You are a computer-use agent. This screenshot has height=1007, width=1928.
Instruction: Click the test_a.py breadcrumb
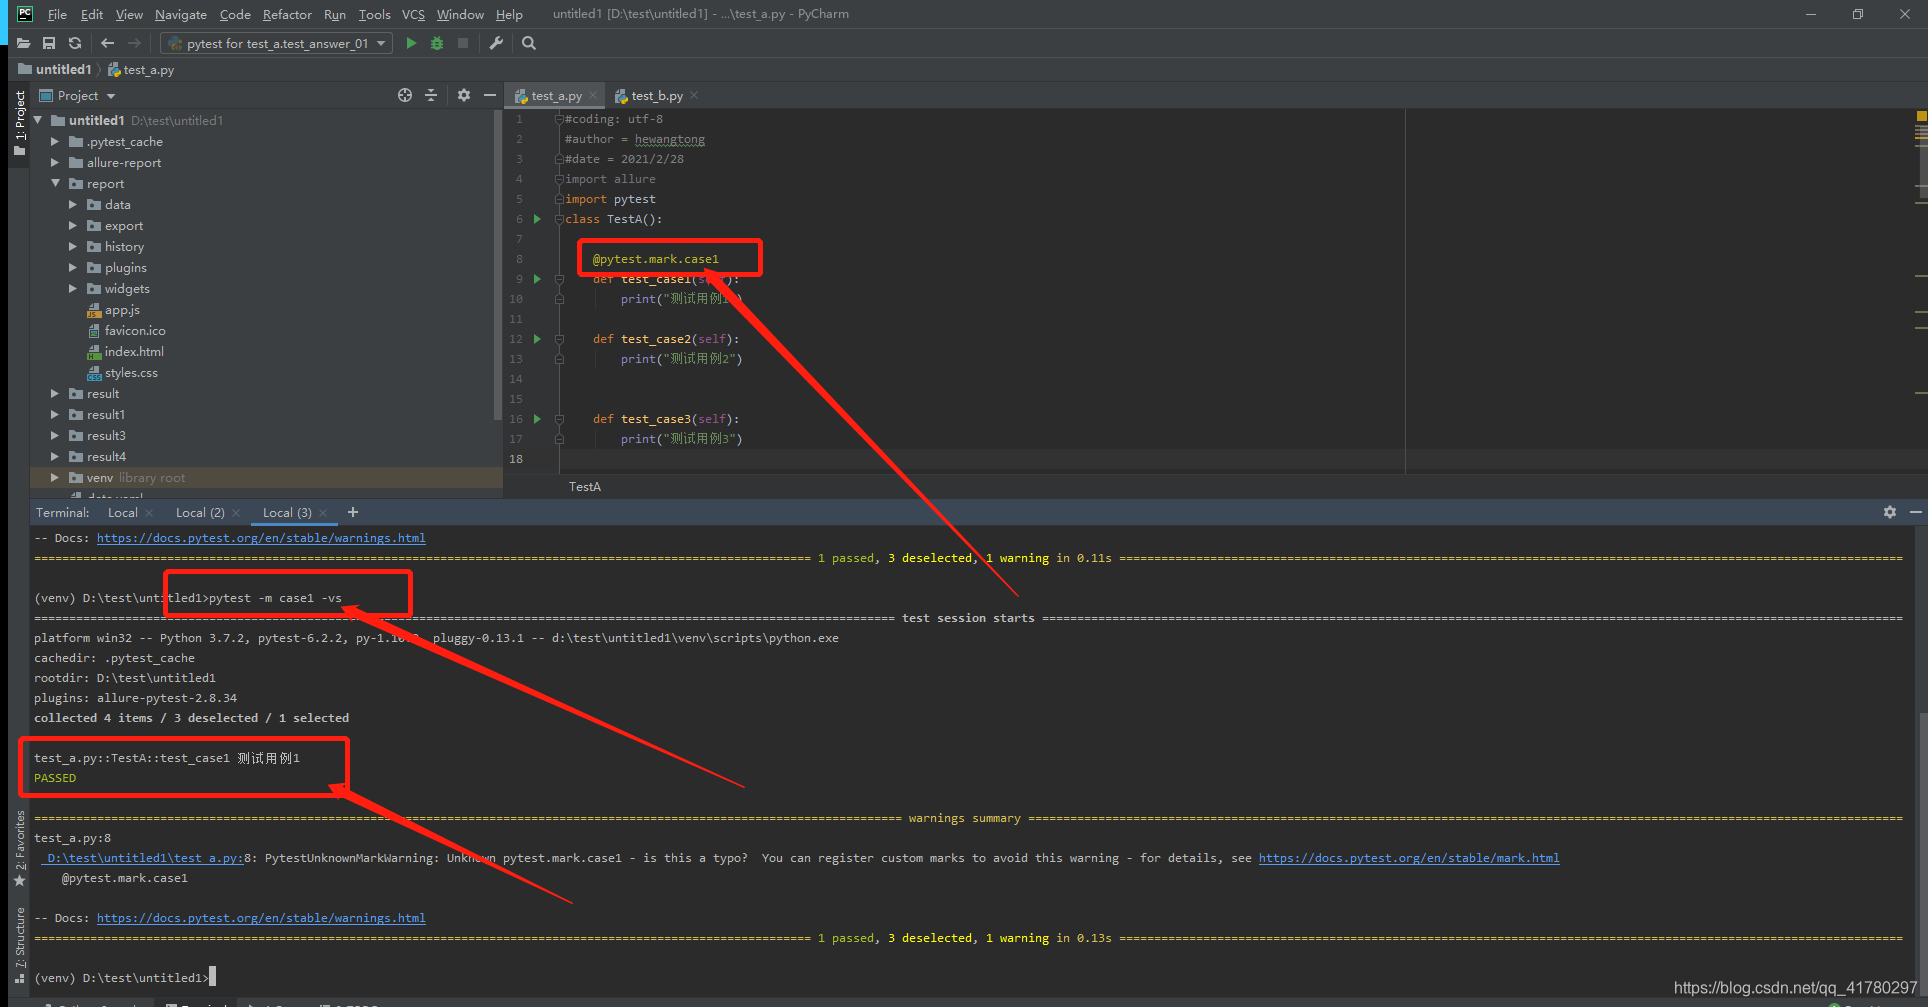pos(141,70)
